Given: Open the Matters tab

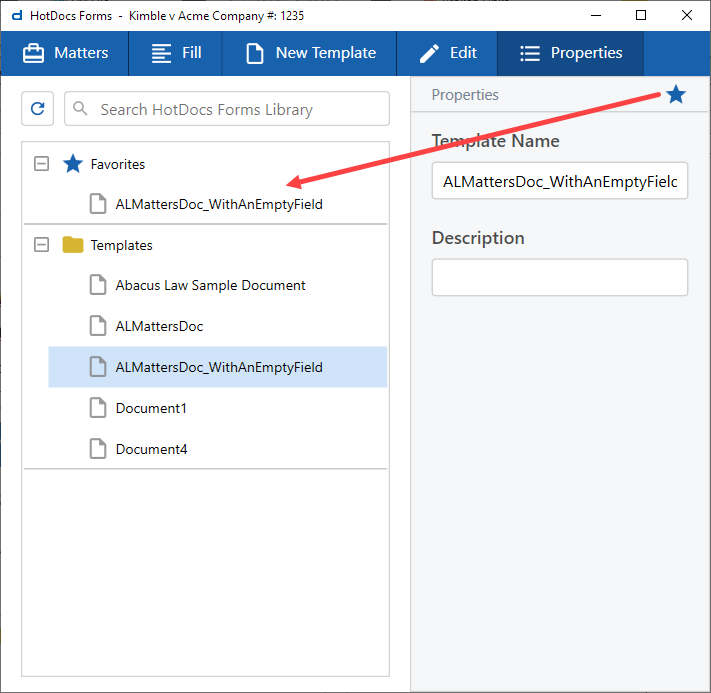Looking at the screenshot, I should [x=65, y=53].
